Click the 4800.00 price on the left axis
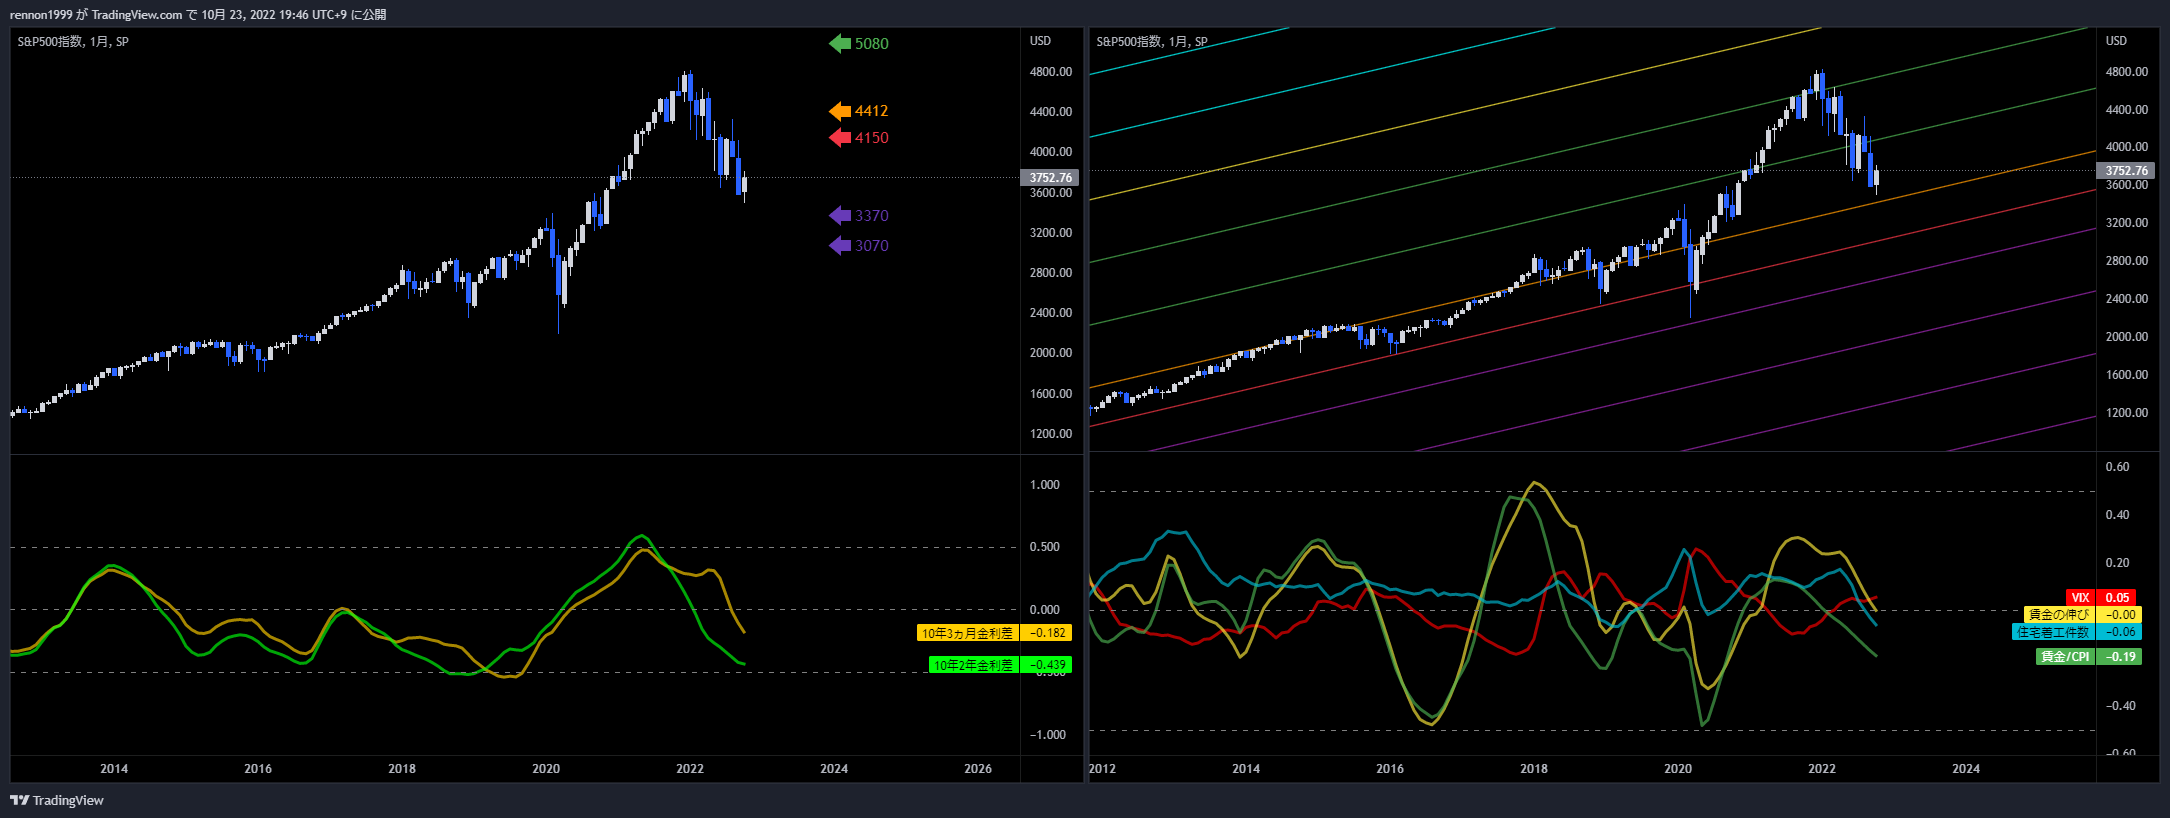The image size is (2170, 818). tap(1051, 72)
